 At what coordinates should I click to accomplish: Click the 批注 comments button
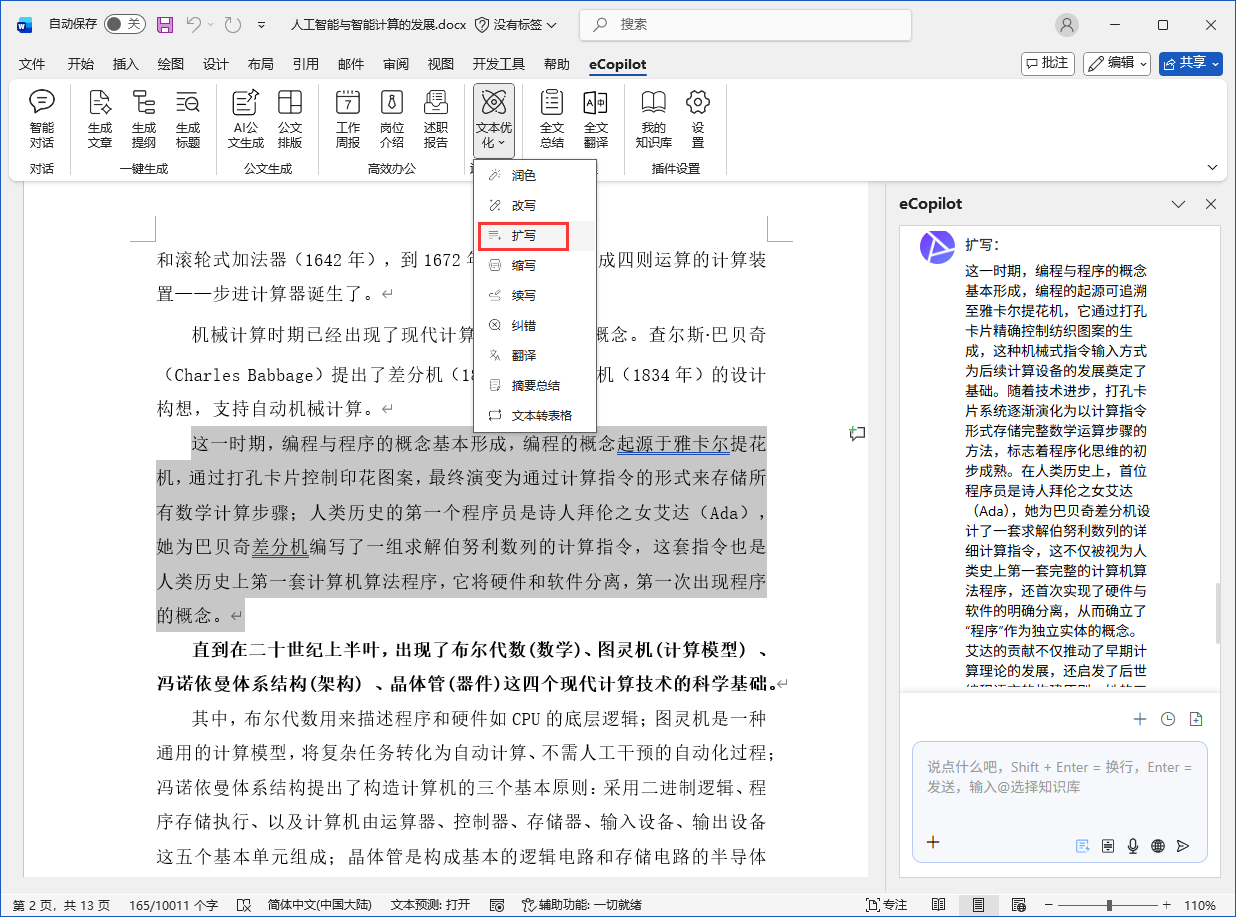click(x=1047, y=63)
